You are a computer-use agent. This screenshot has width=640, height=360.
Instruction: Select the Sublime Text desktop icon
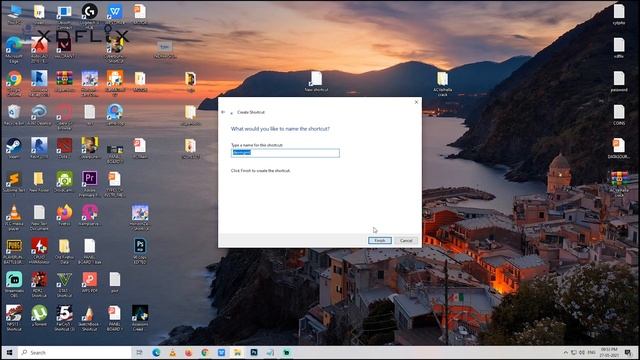[14, 184]
